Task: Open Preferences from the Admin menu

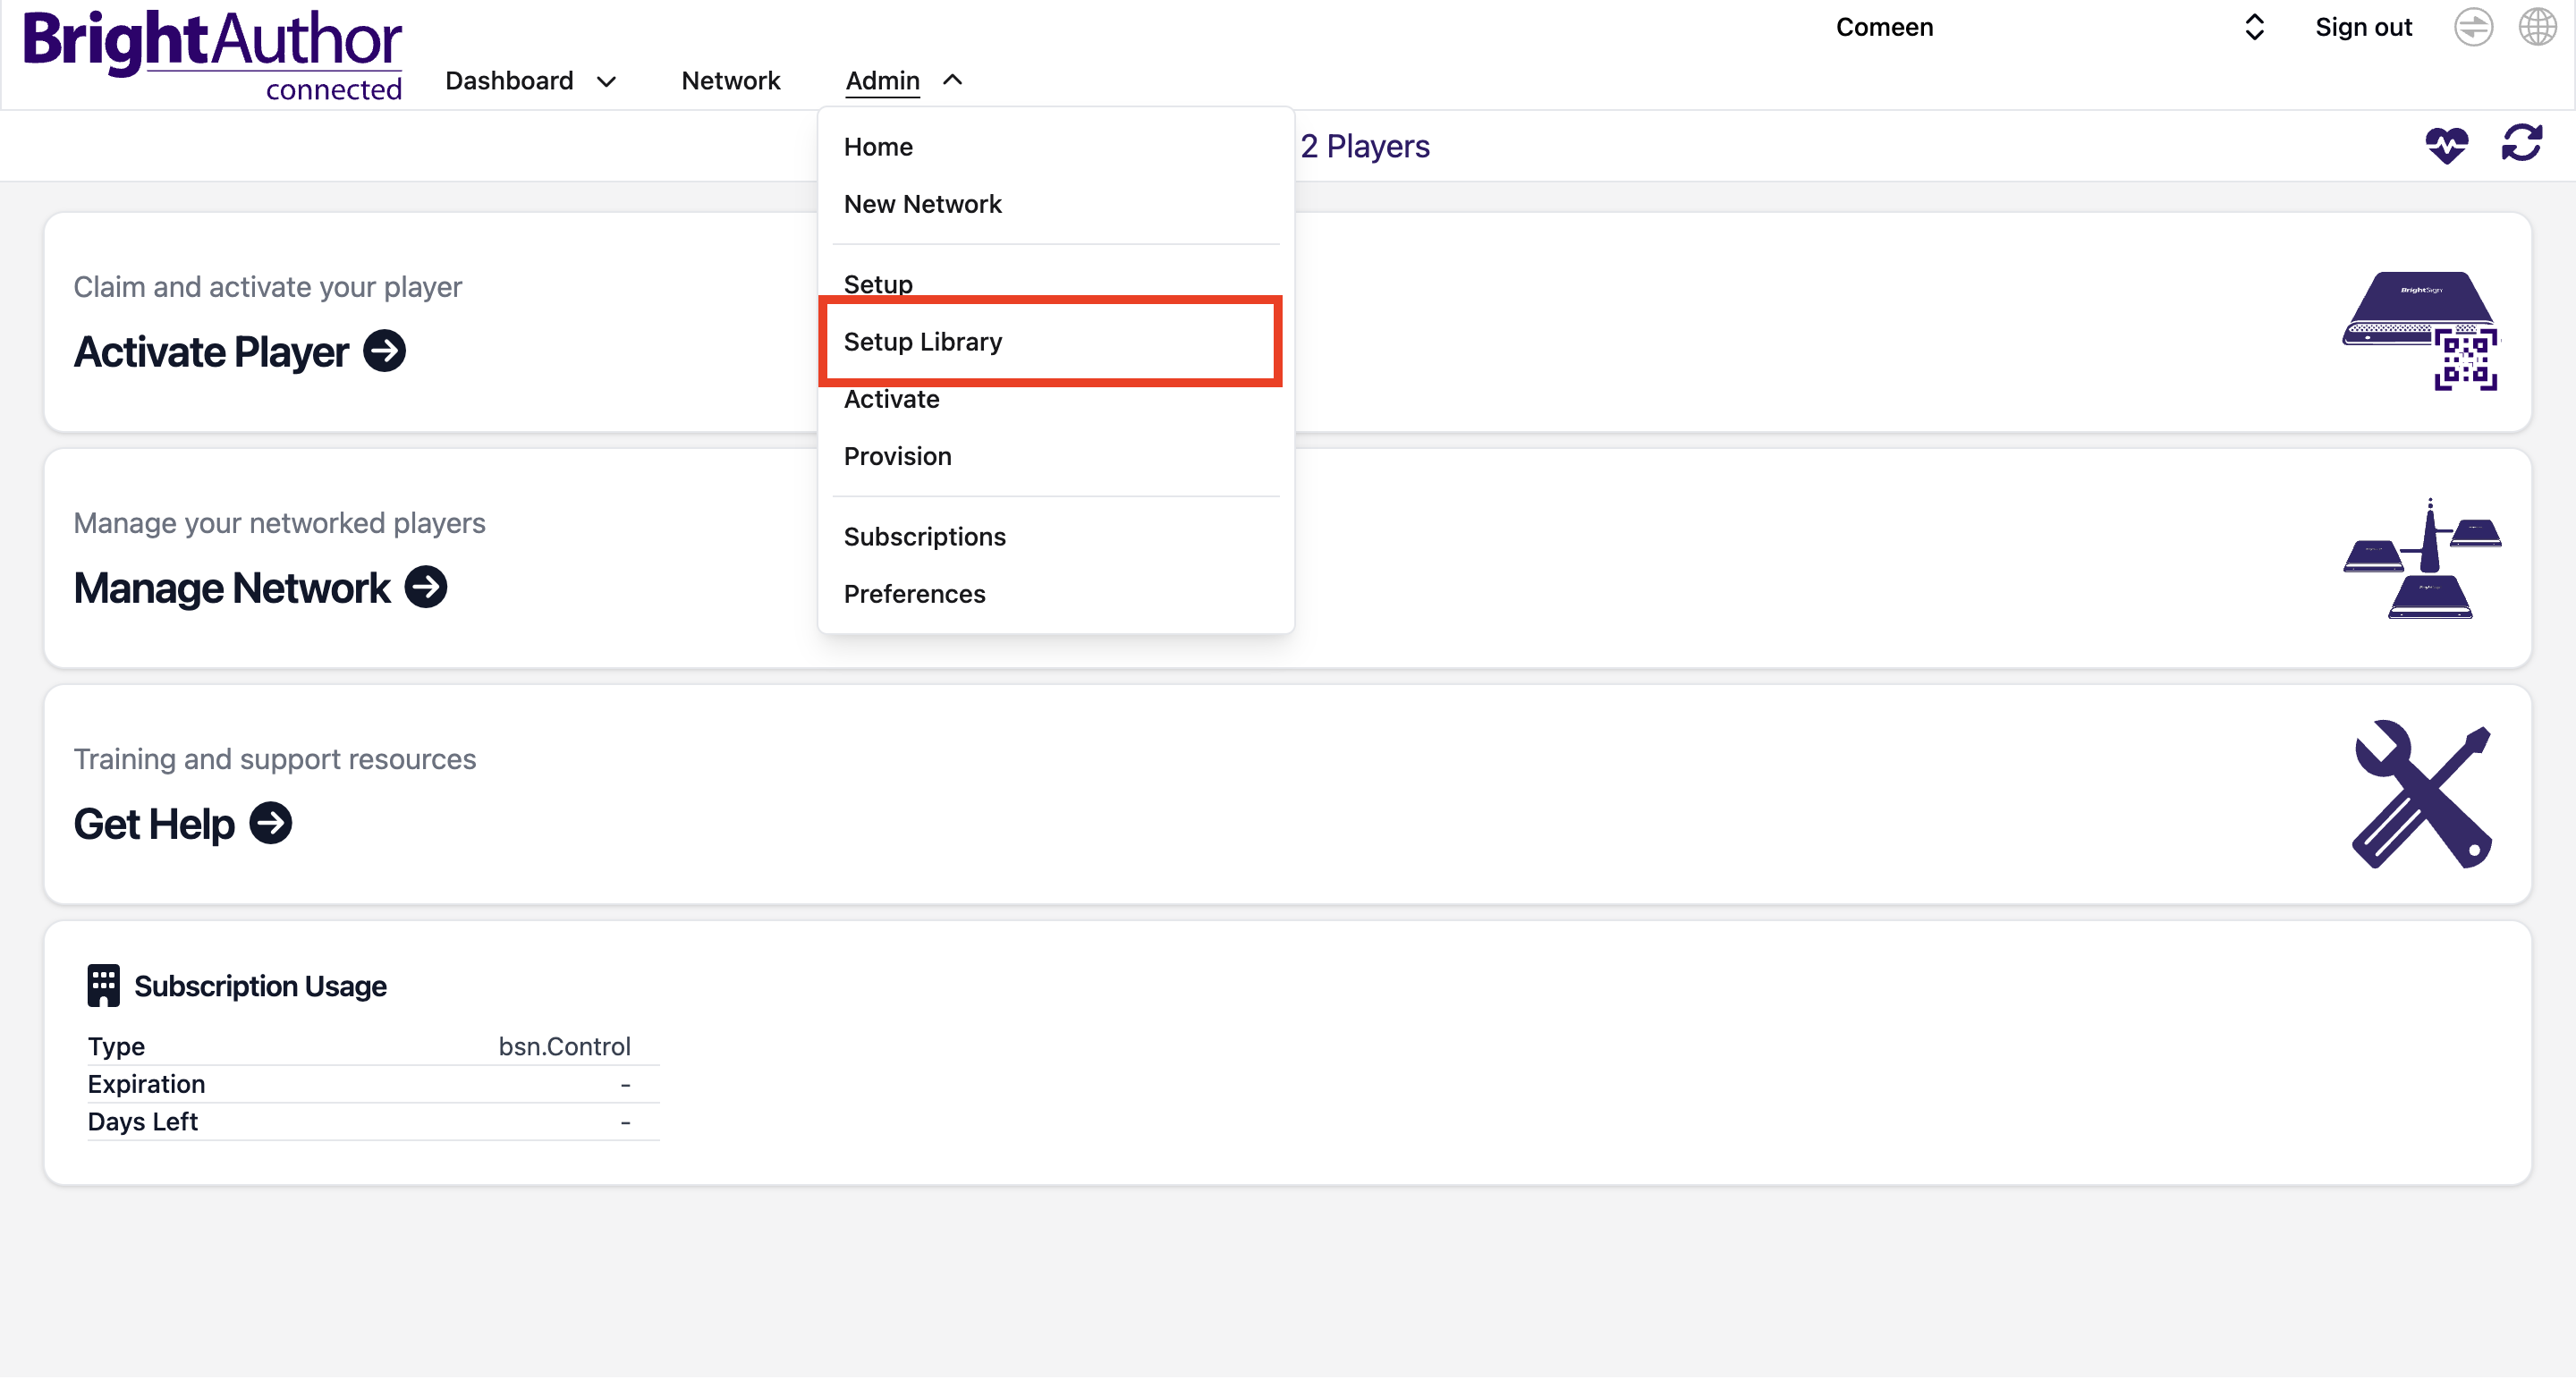Action: [x=914, y=594]
